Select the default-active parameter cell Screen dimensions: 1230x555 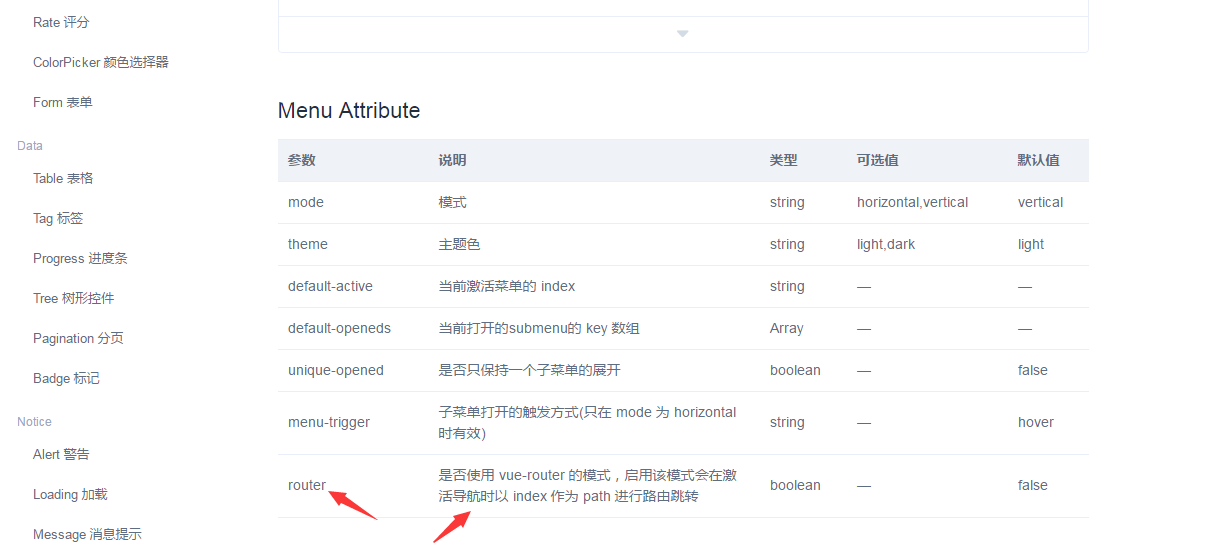point(330,286)
